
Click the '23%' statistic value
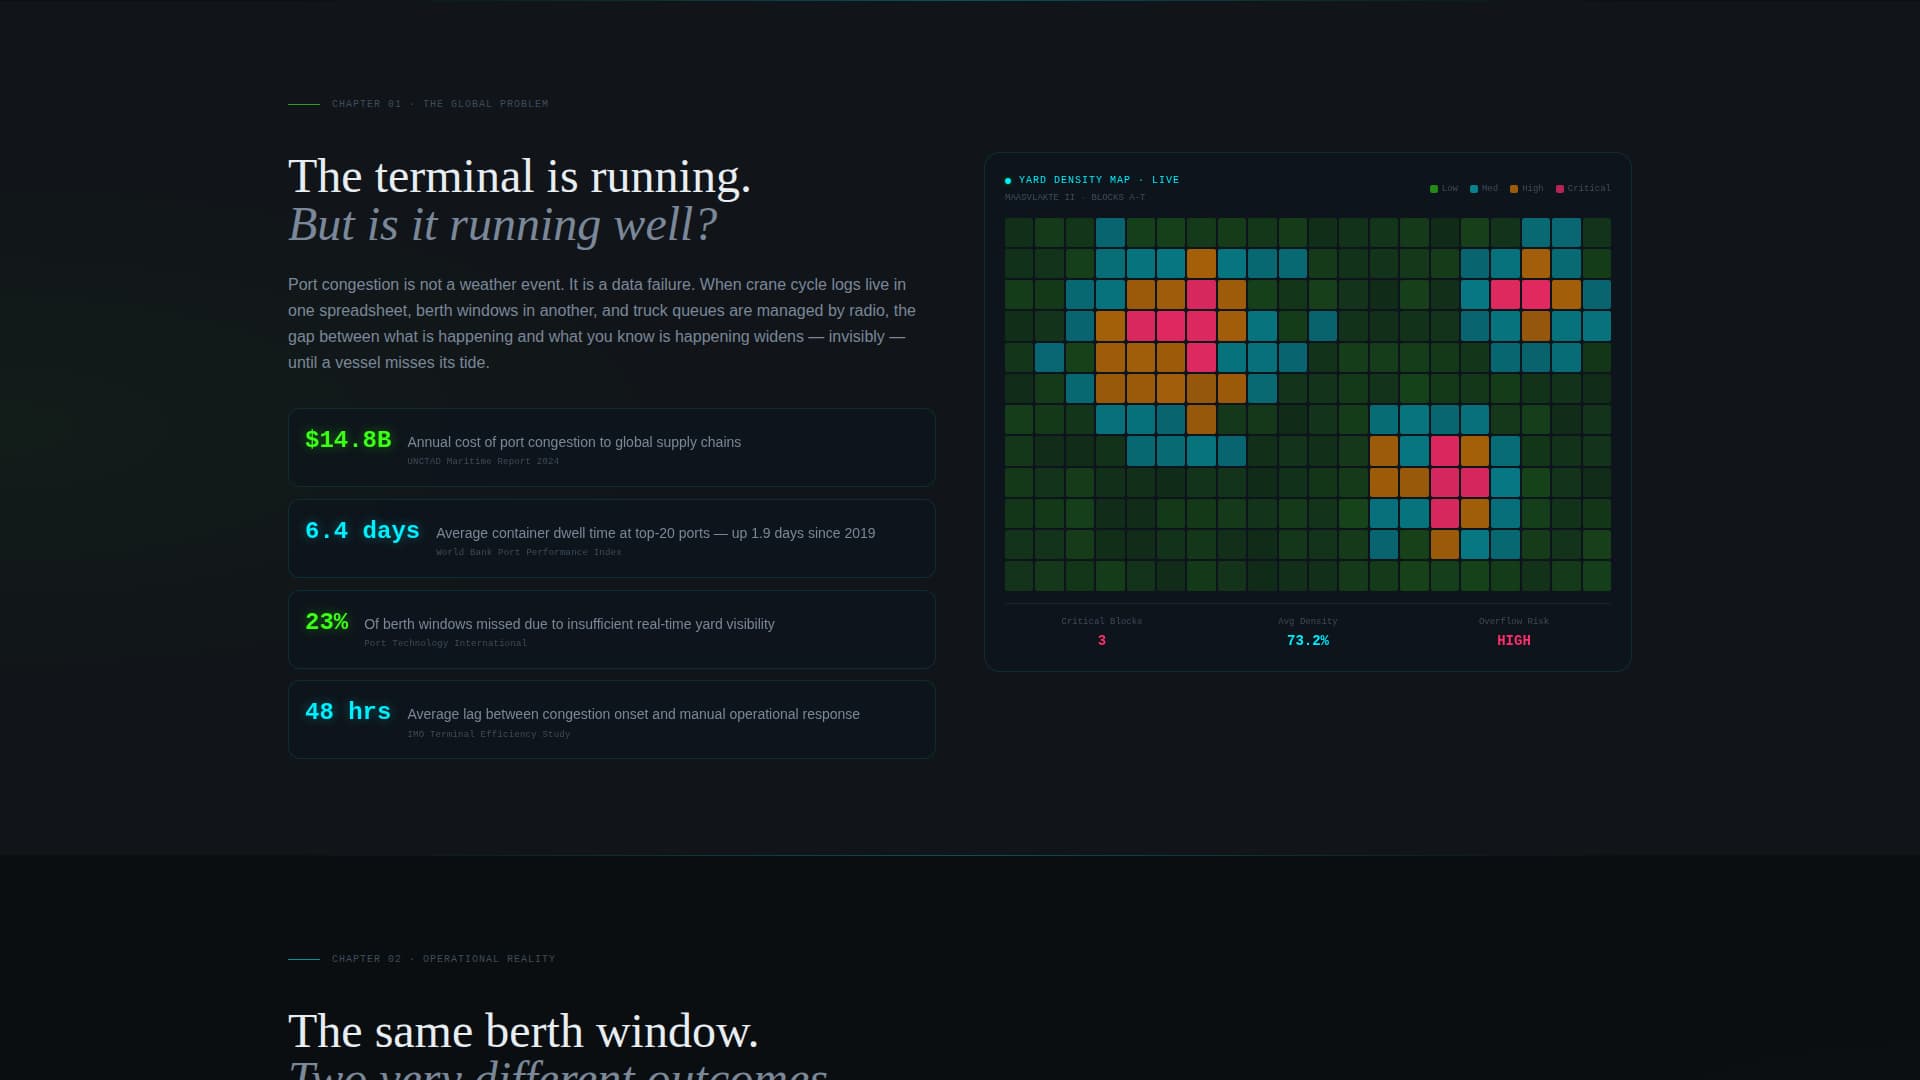click(327, 622)
